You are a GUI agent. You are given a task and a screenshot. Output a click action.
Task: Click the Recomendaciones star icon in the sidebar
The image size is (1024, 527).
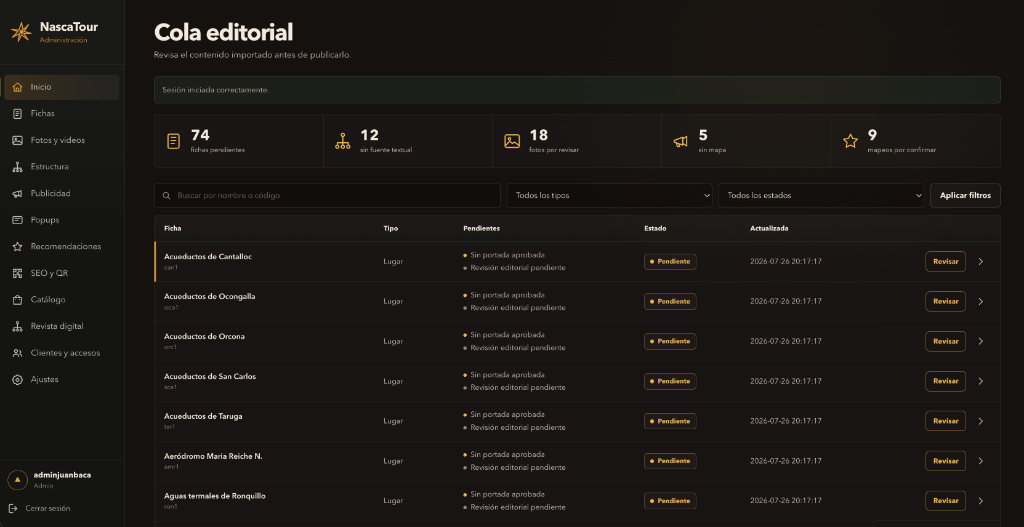[18, 247]
